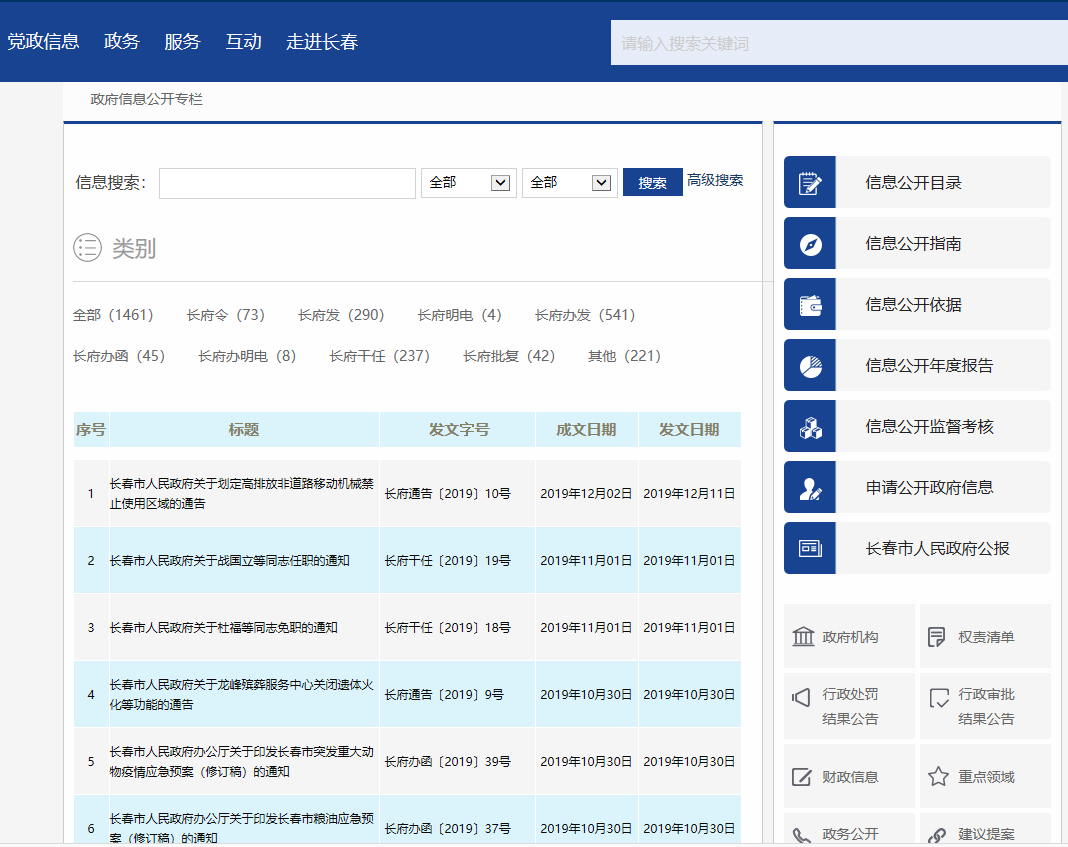The height and width of the screenshot is (847, 1068).
Task: Open the 信息公开依据 wallet icon
Action: [810, 305]
